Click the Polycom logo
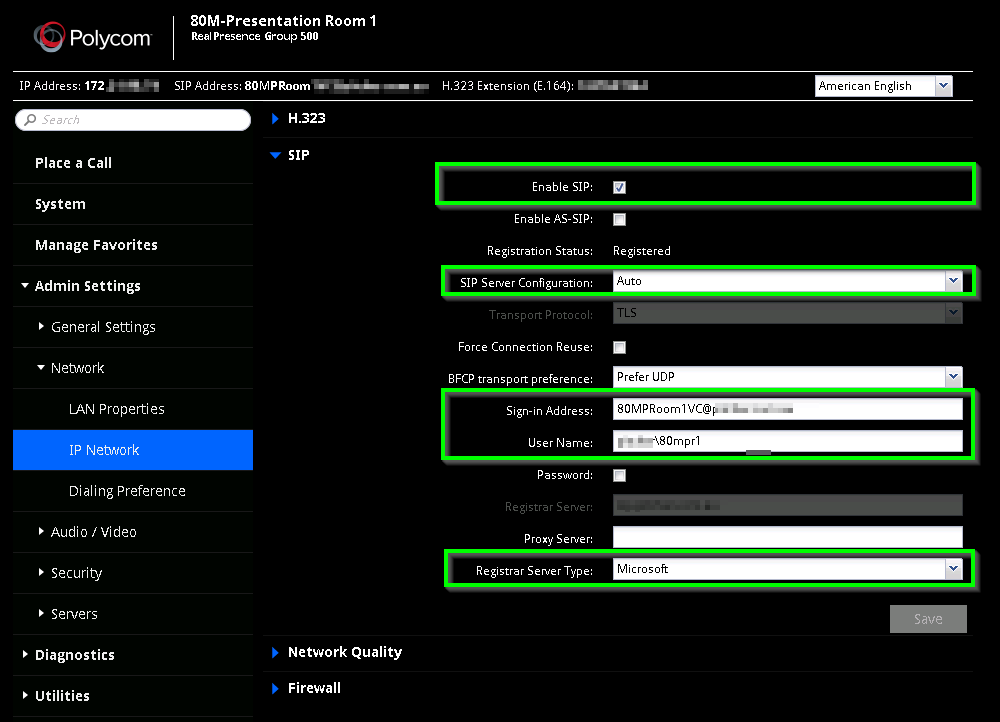Screen dimensions: 1000x722 [92, 37]
